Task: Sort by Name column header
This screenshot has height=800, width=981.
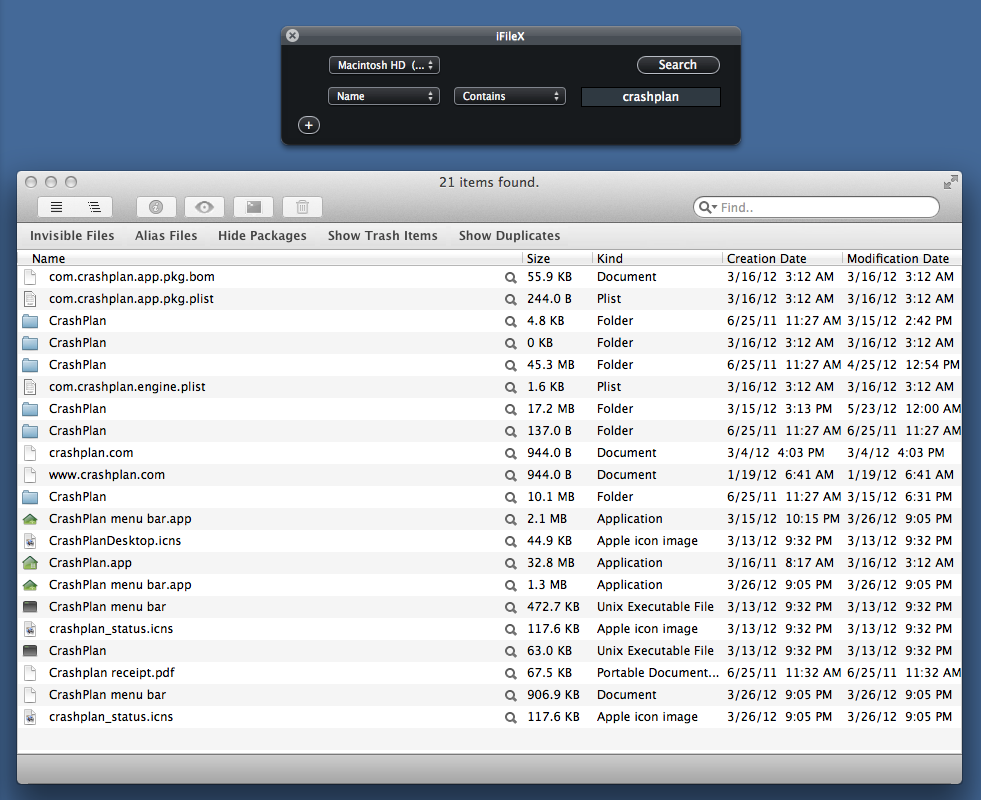Action: [x=270, y=258]
